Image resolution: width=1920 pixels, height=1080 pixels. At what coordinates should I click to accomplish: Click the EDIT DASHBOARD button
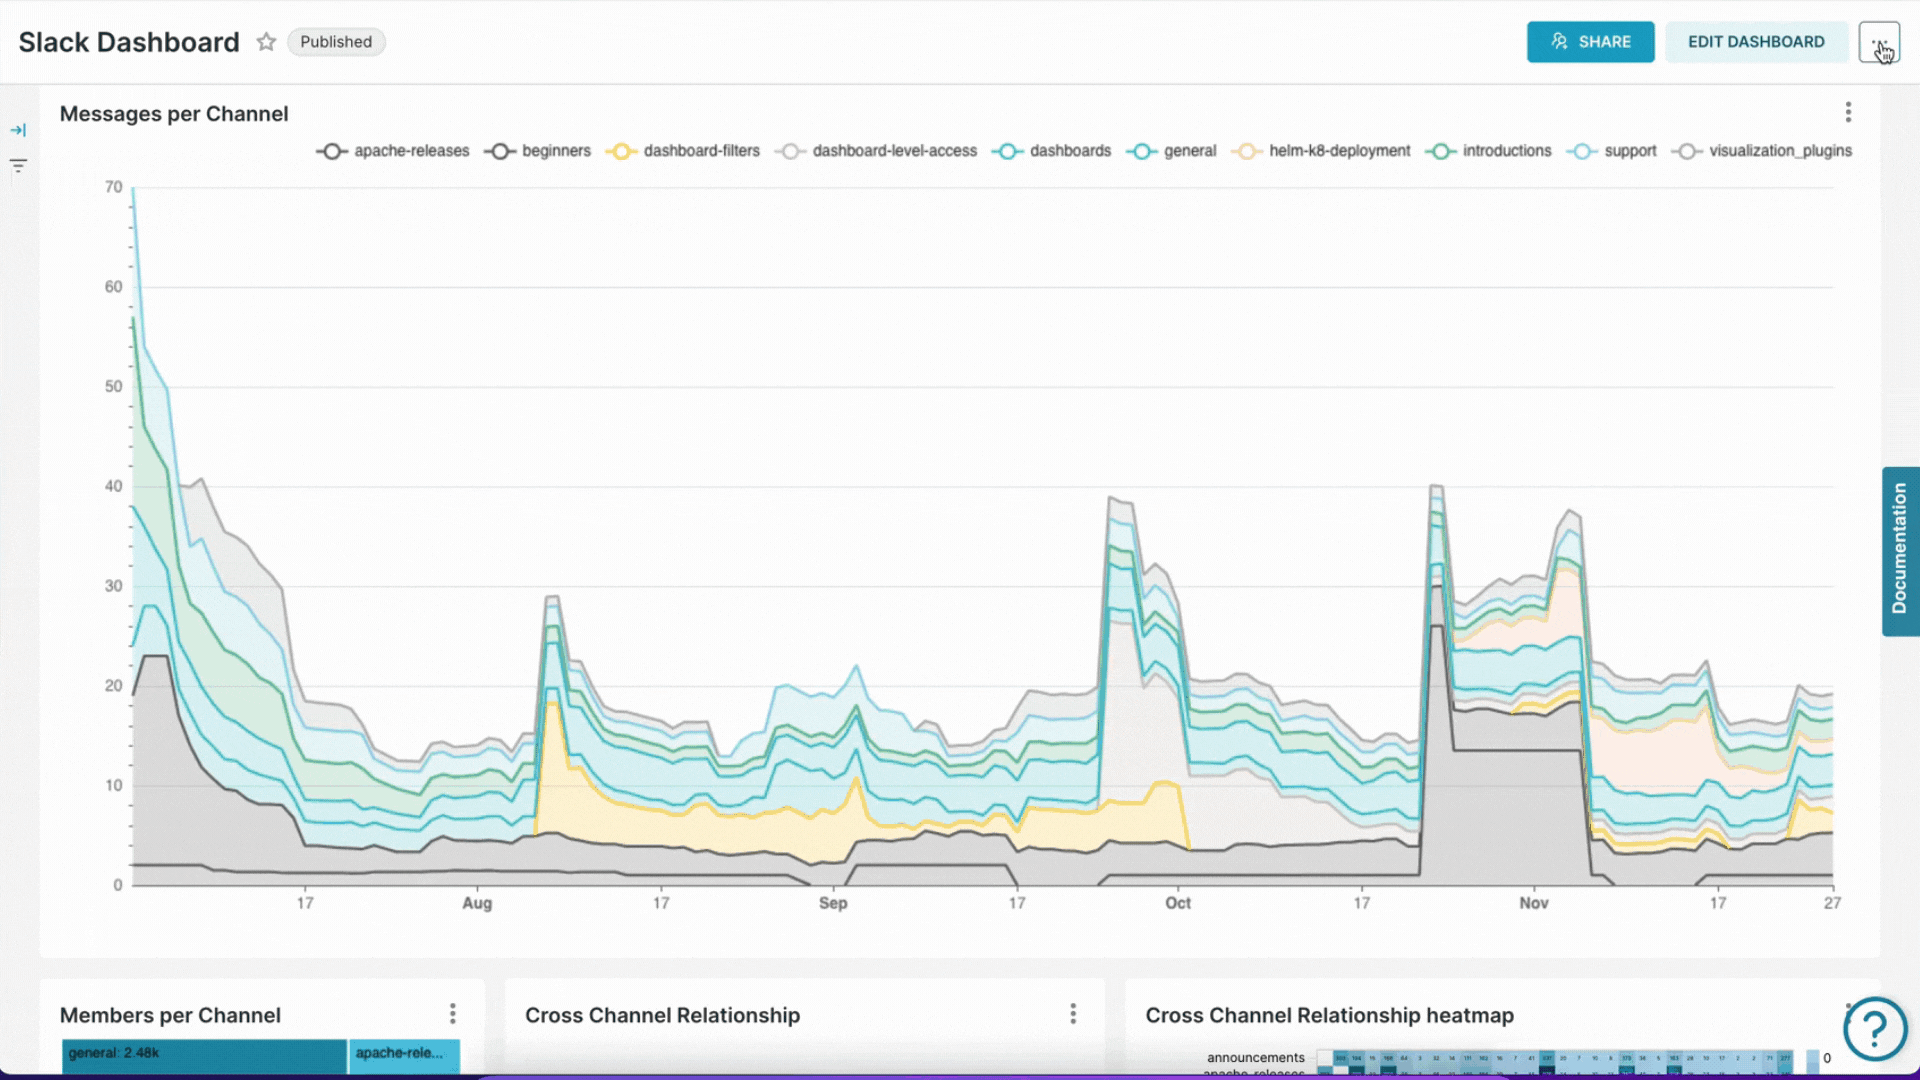[x=1756, y=42]
